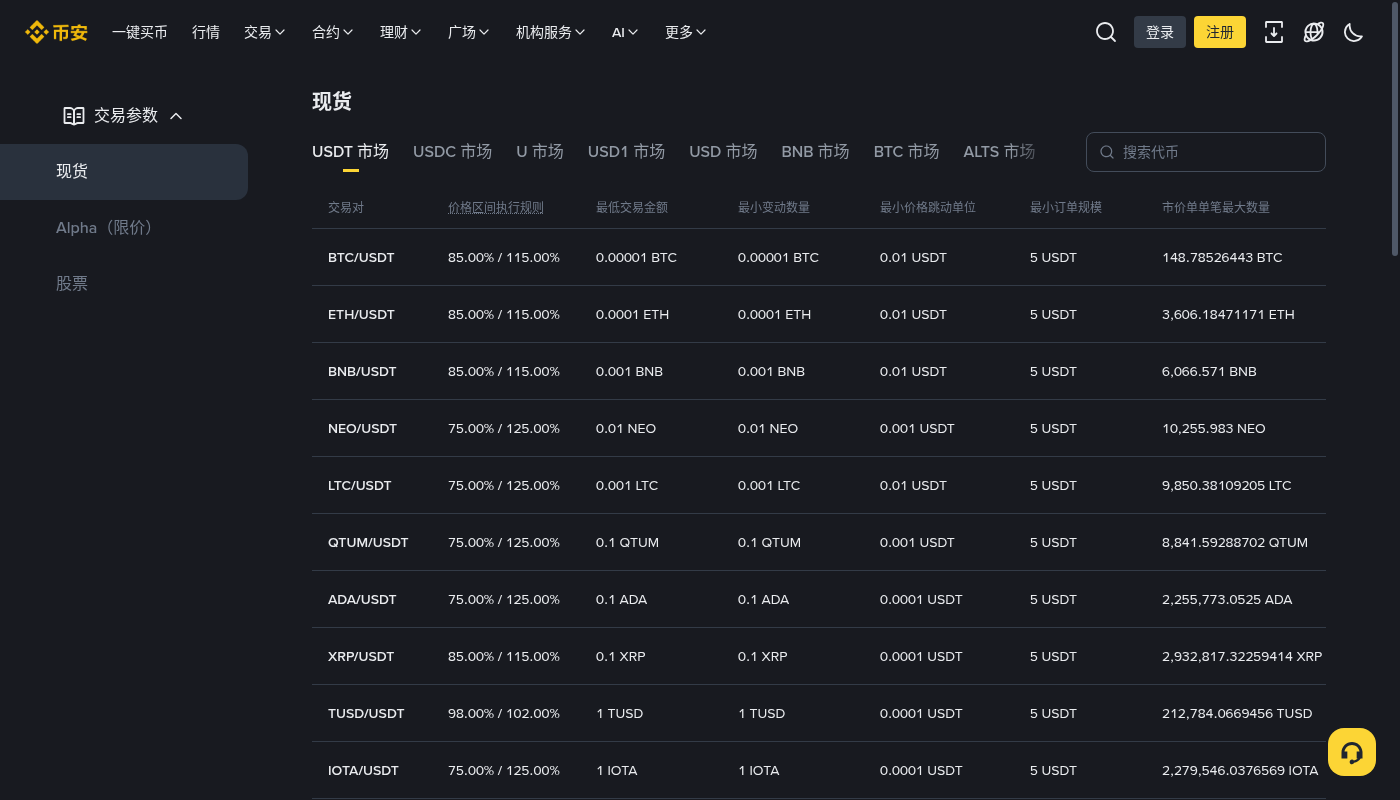Switch to the U 市场 tab
1400x800 pixels.
coord(540,152)
